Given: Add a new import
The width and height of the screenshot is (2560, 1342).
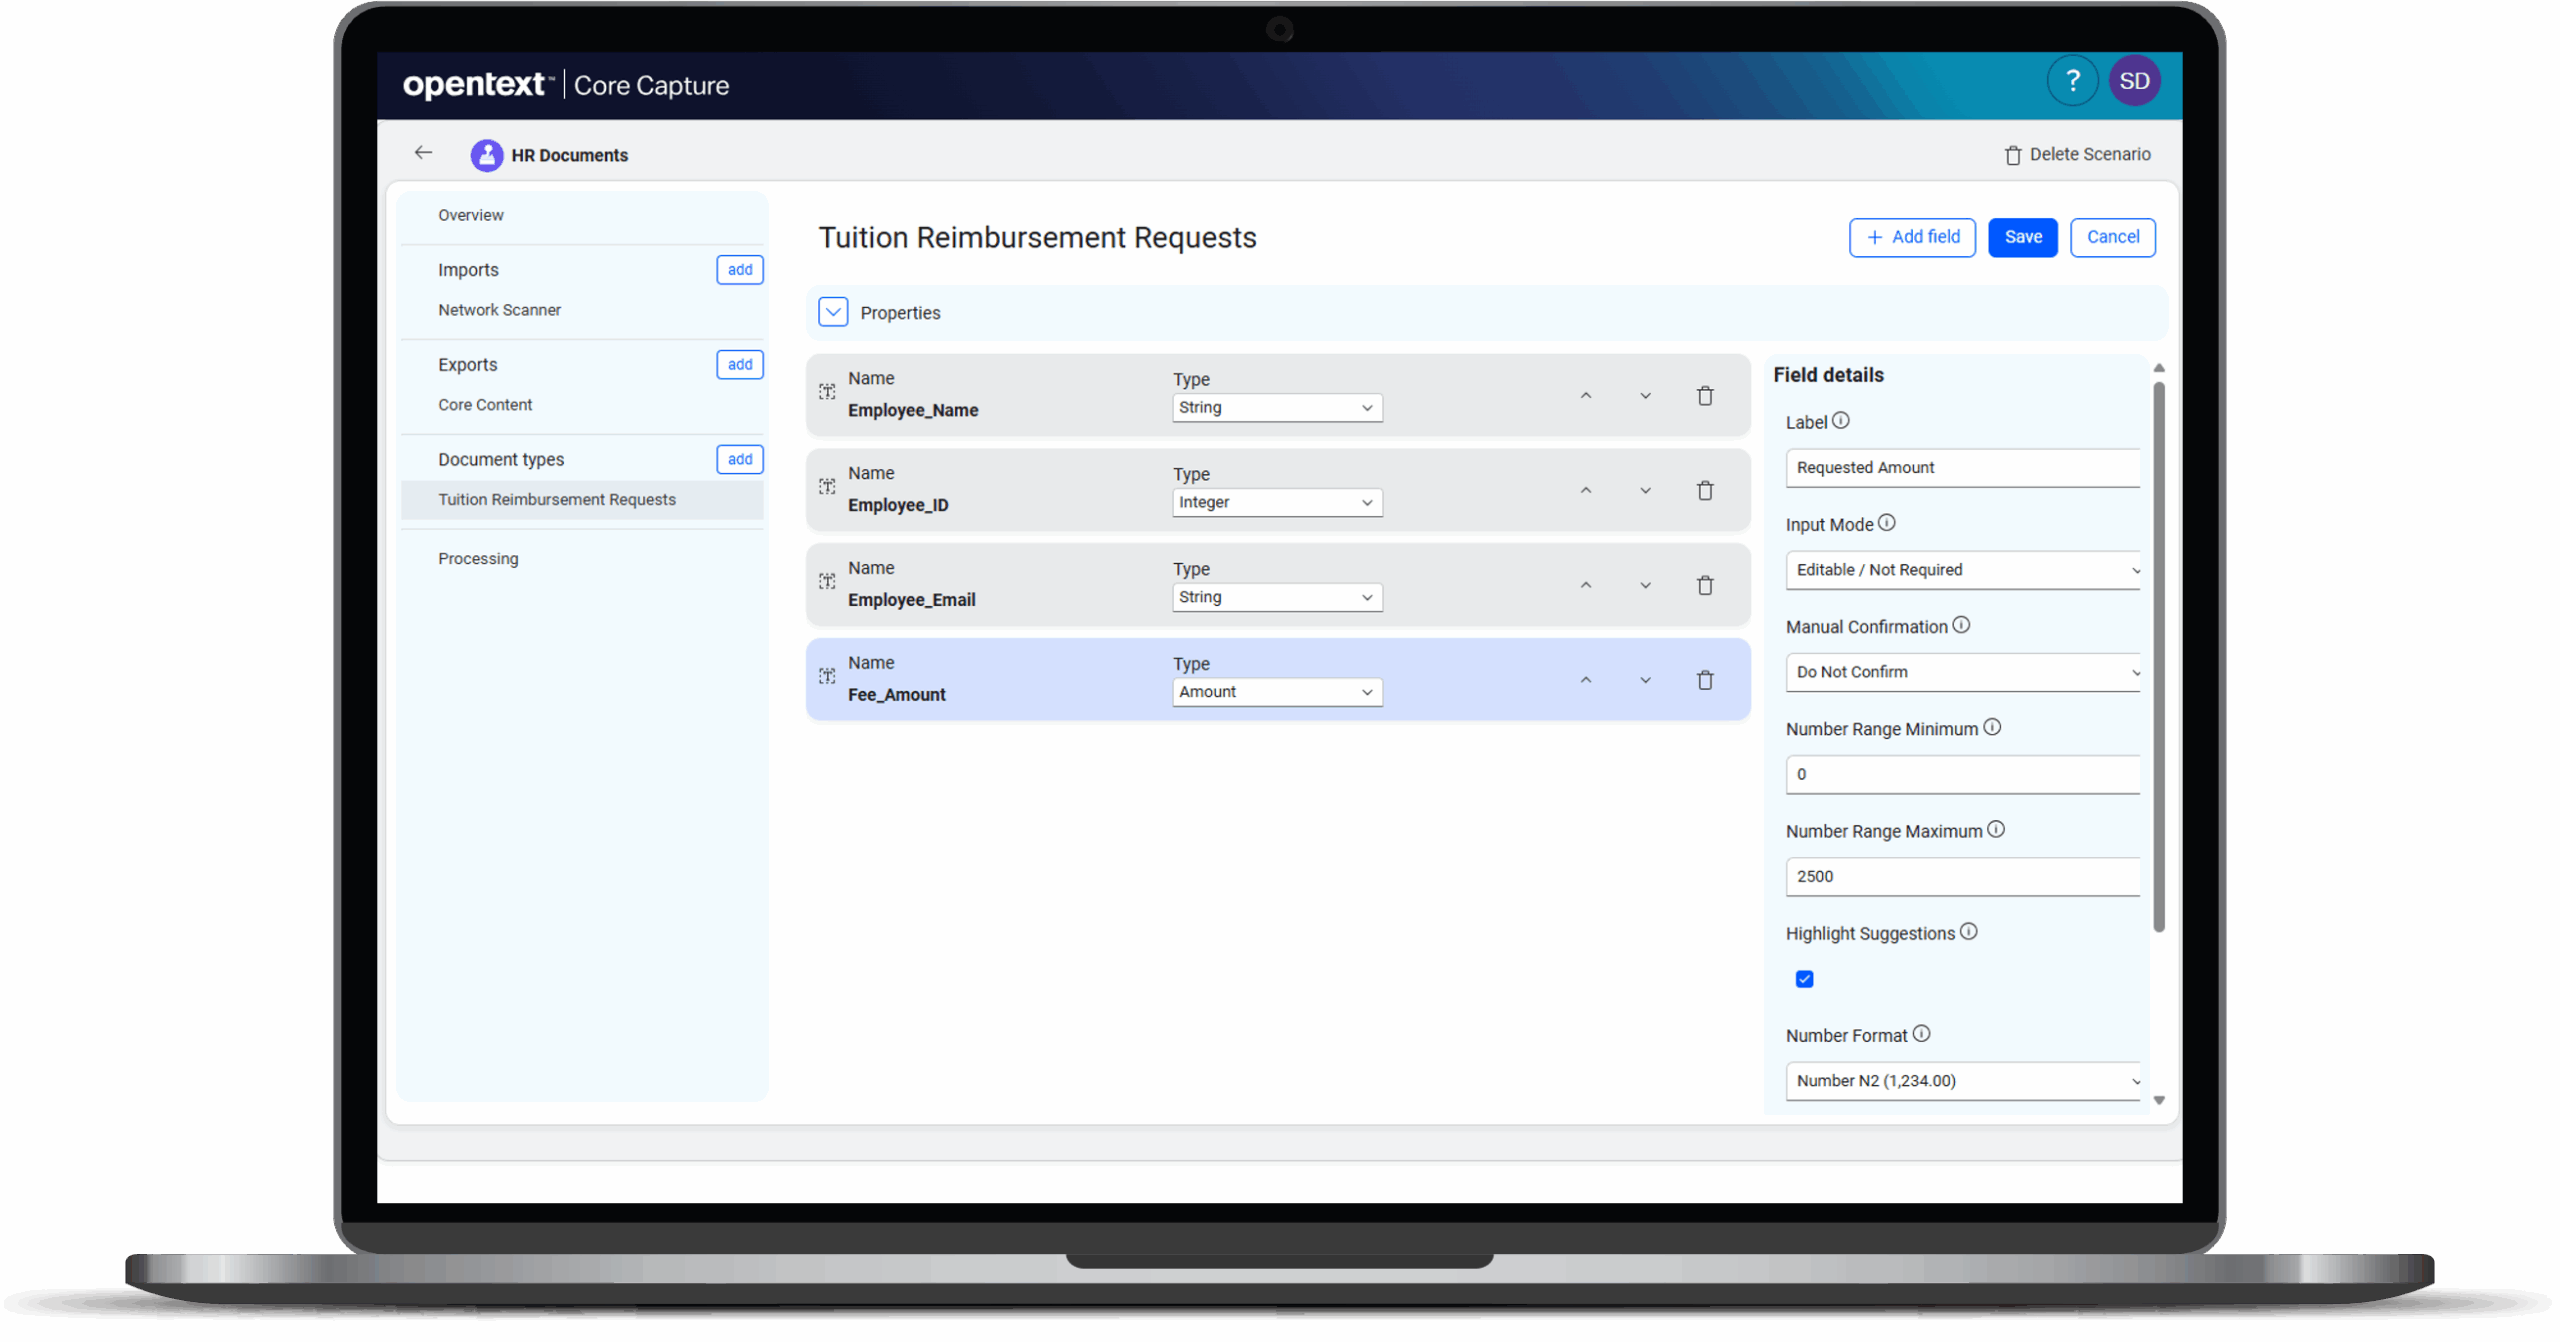Looking at the screenshot, I should click(739, 270).
